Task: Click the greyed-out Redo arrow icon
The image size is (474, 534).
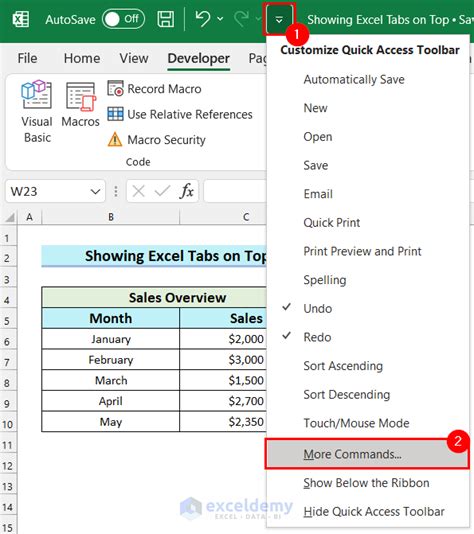Action: (x=241, y=19)
